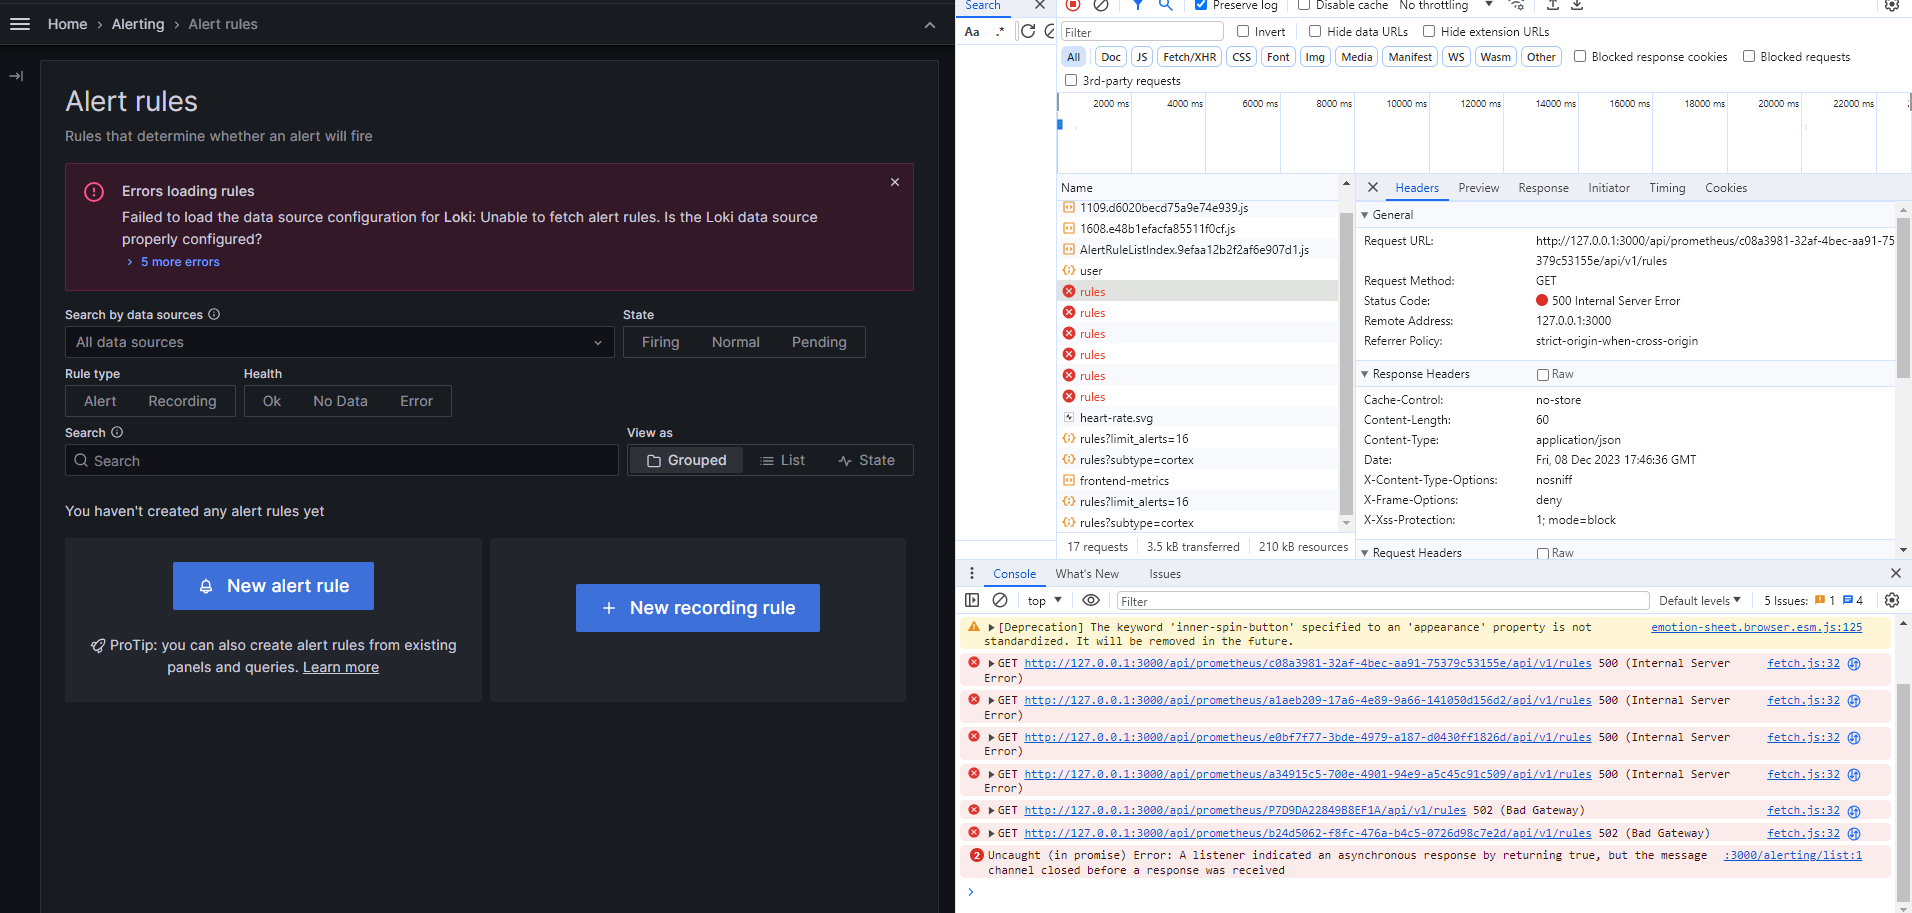The image size is (1912, 913).
Task: Switch to the Response tab
Action: tap(1543, 188)
